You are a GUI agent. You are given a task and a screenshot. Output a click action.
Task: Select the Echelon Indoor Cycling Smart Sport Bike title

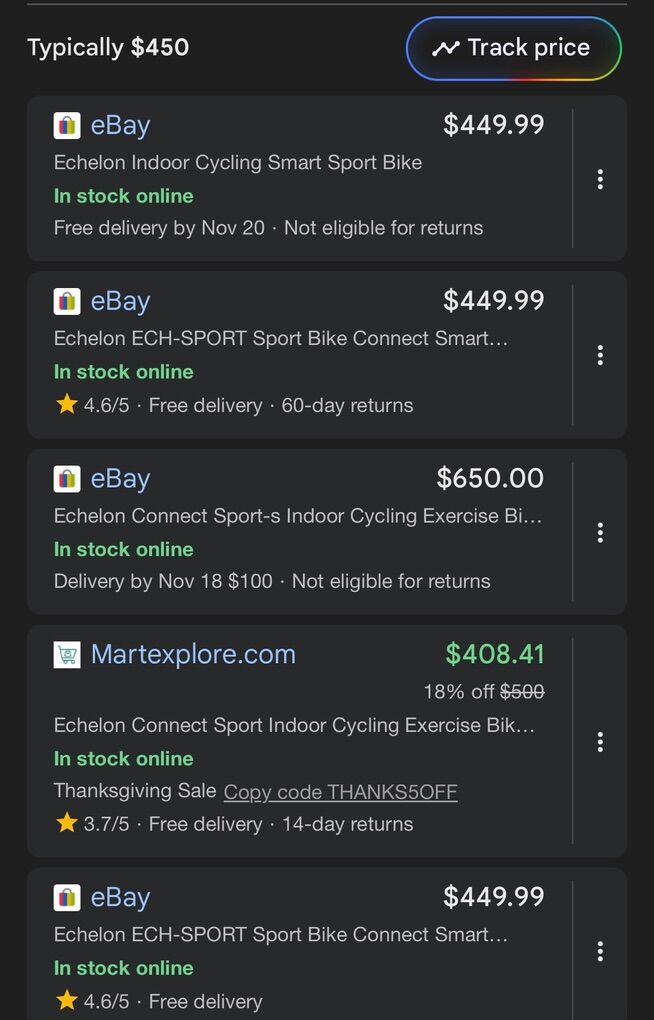click(238, 162)
